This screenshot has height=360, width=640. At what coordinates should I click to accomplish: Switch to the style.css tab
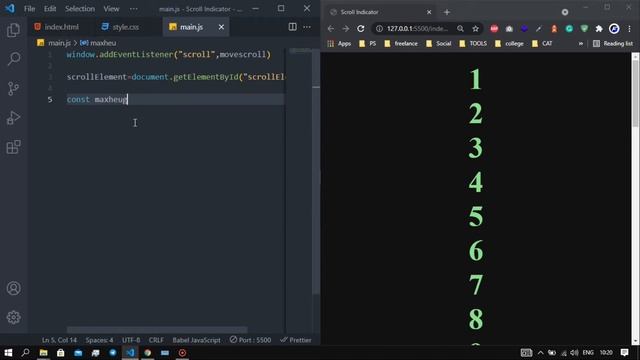click(x=120, y=27)
